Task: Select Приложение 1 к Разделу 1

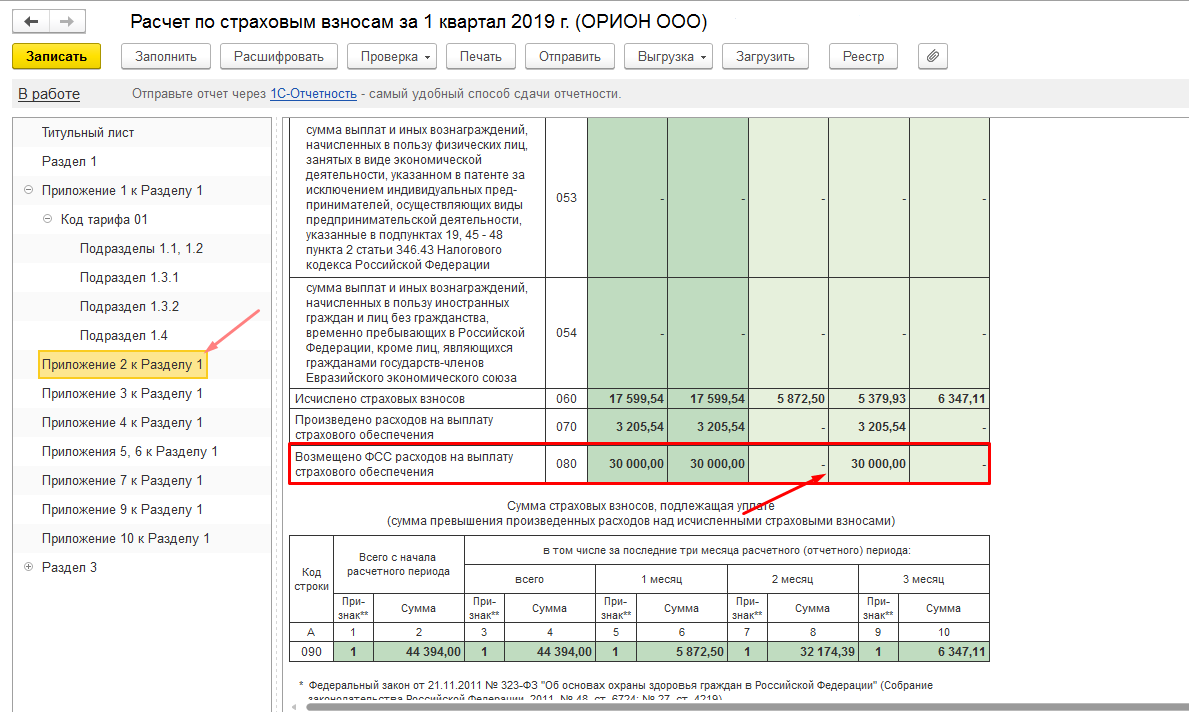Action: 122,190
